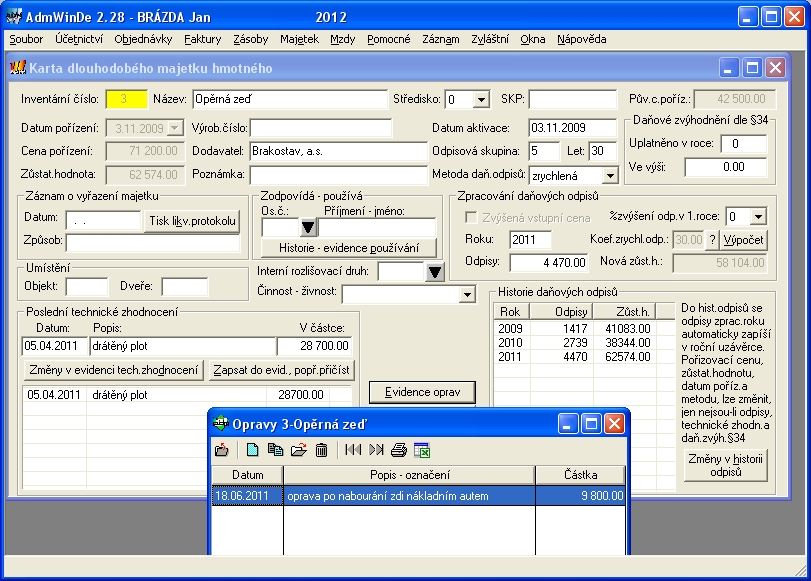
Task: Open the Datum pořízení date dropdown
Action: coord(175,128)
